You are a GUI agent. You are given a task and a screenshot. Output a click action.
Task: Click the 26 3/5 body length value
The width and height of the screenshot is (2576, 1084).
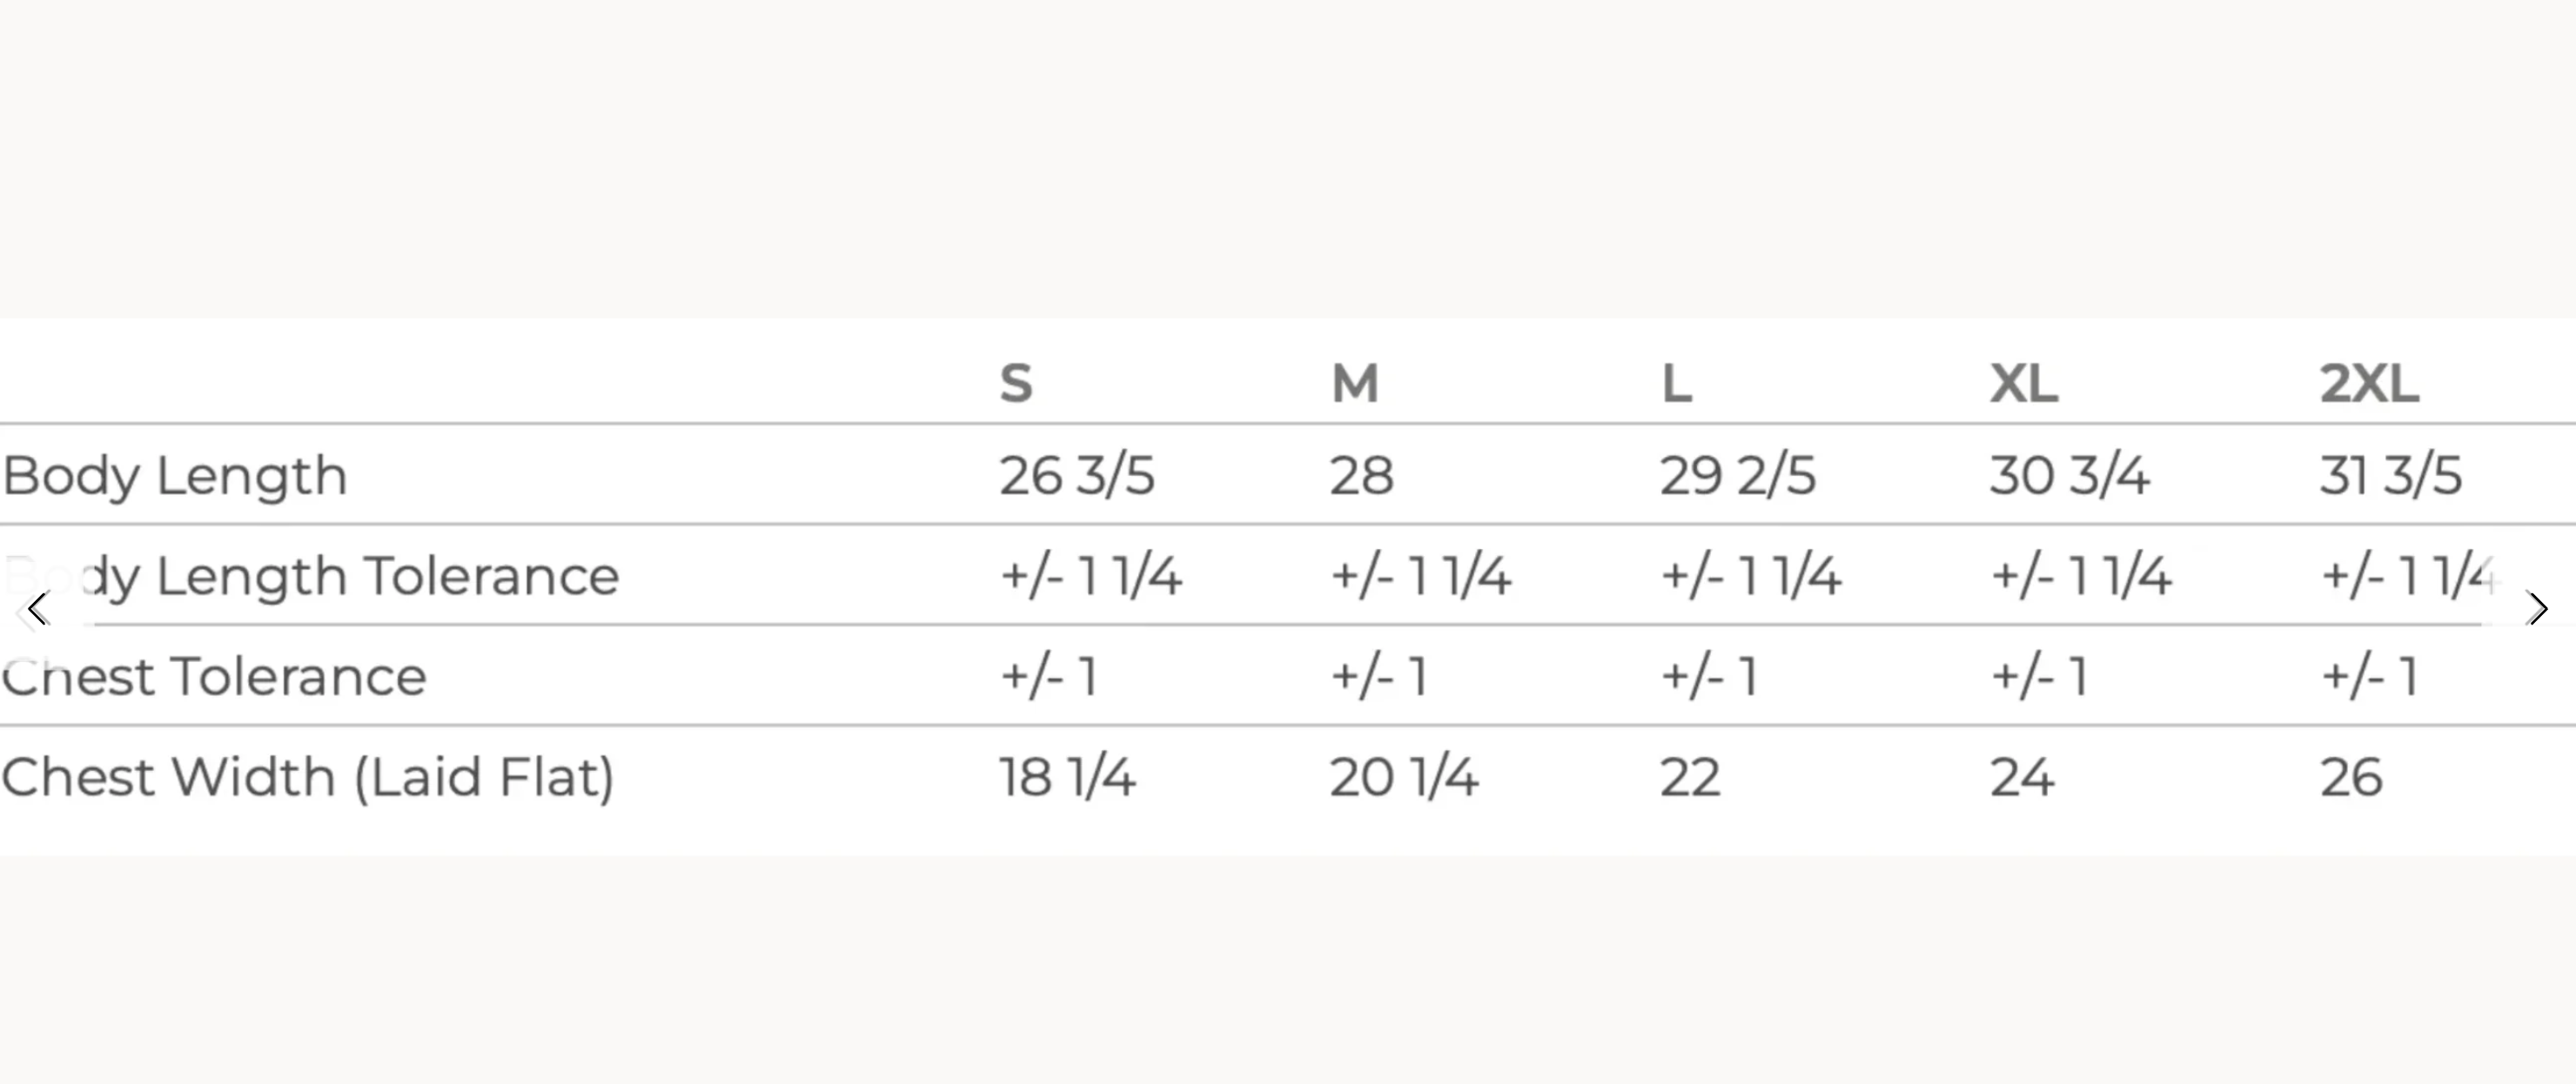[x=1077, y=475]
